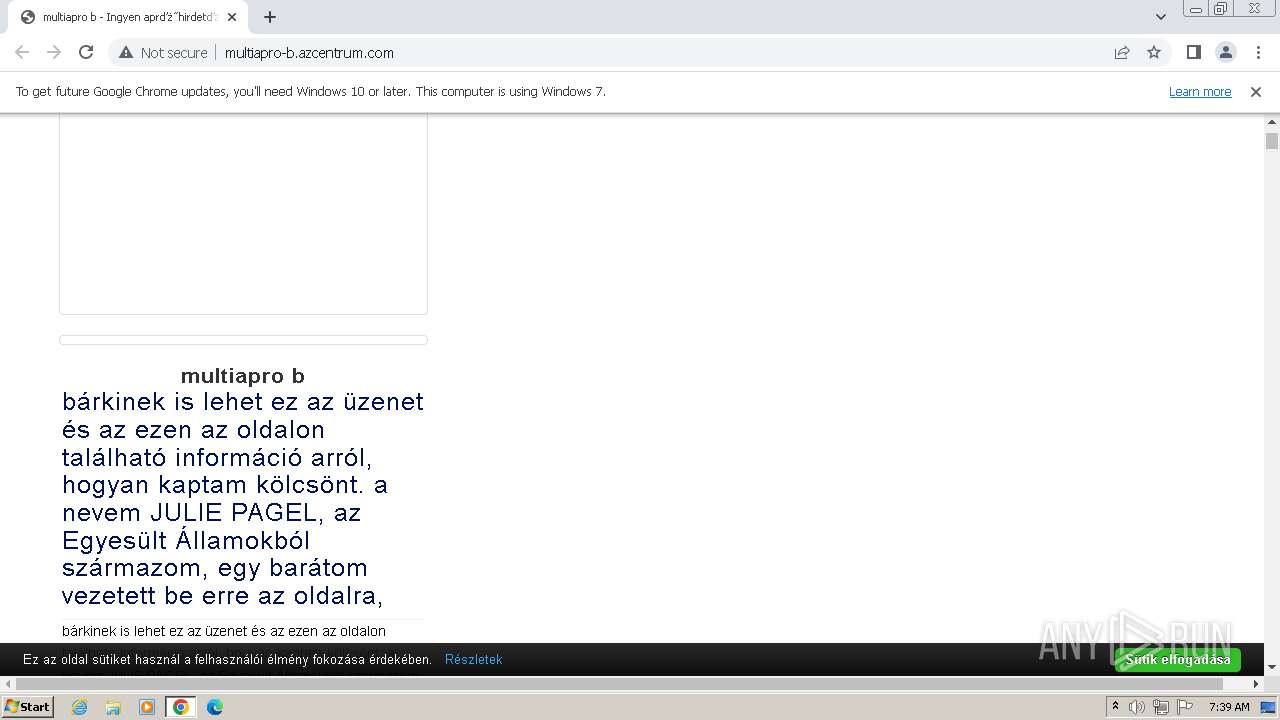Bookmark this tab with the star icon
Screen dimensions: 1280x720
[x=1154, y=53]
